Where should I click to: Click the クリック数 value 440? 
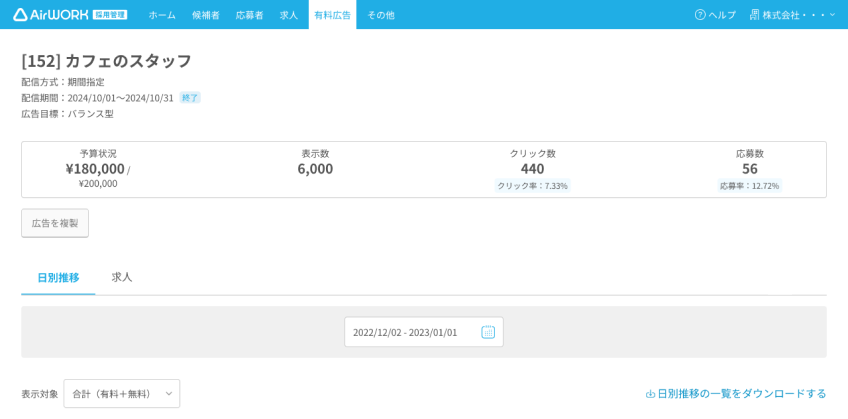point(533,169)
